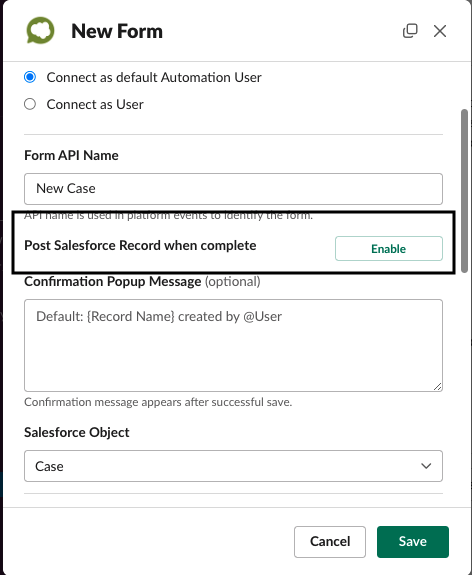Click the 'Salesforce Object' field label
The image size is (472, 575).
(x=77, y=432)
